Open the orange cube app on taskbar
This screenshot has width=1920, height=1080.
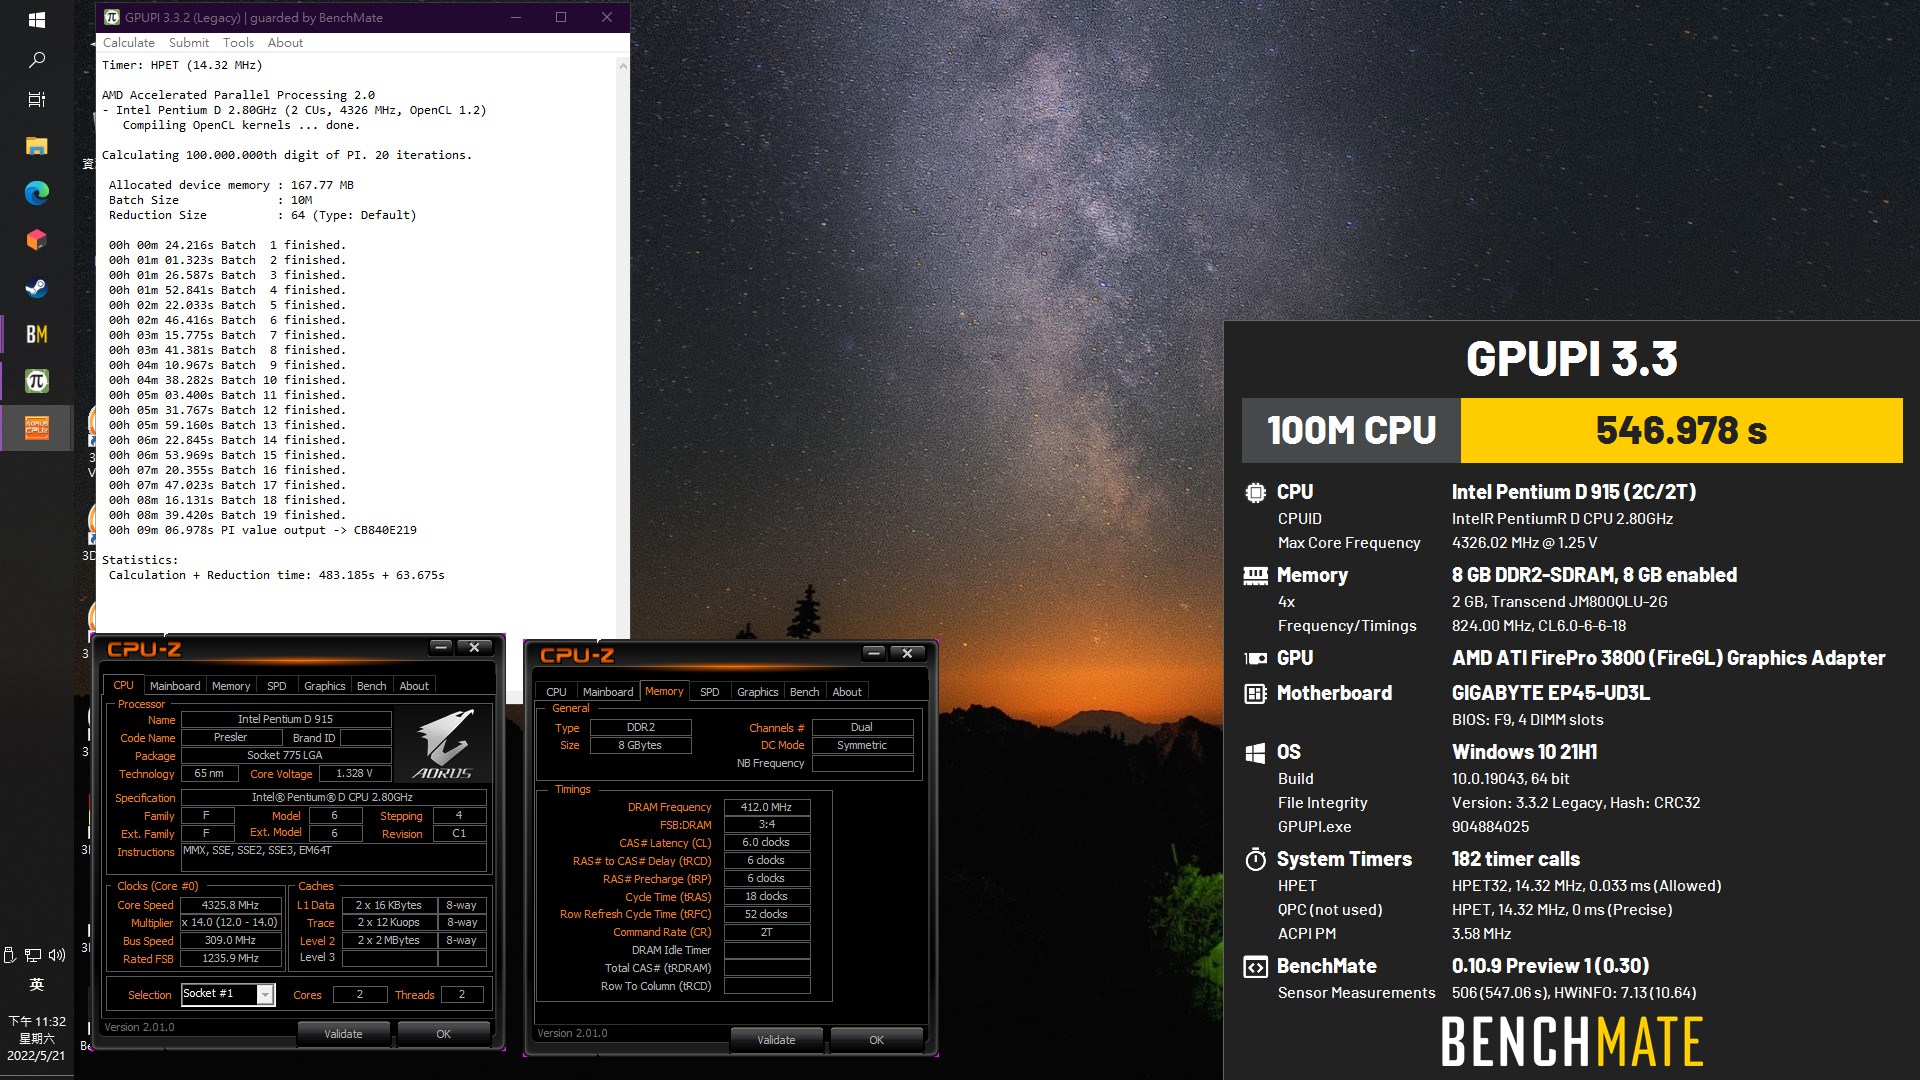point(37,240)
